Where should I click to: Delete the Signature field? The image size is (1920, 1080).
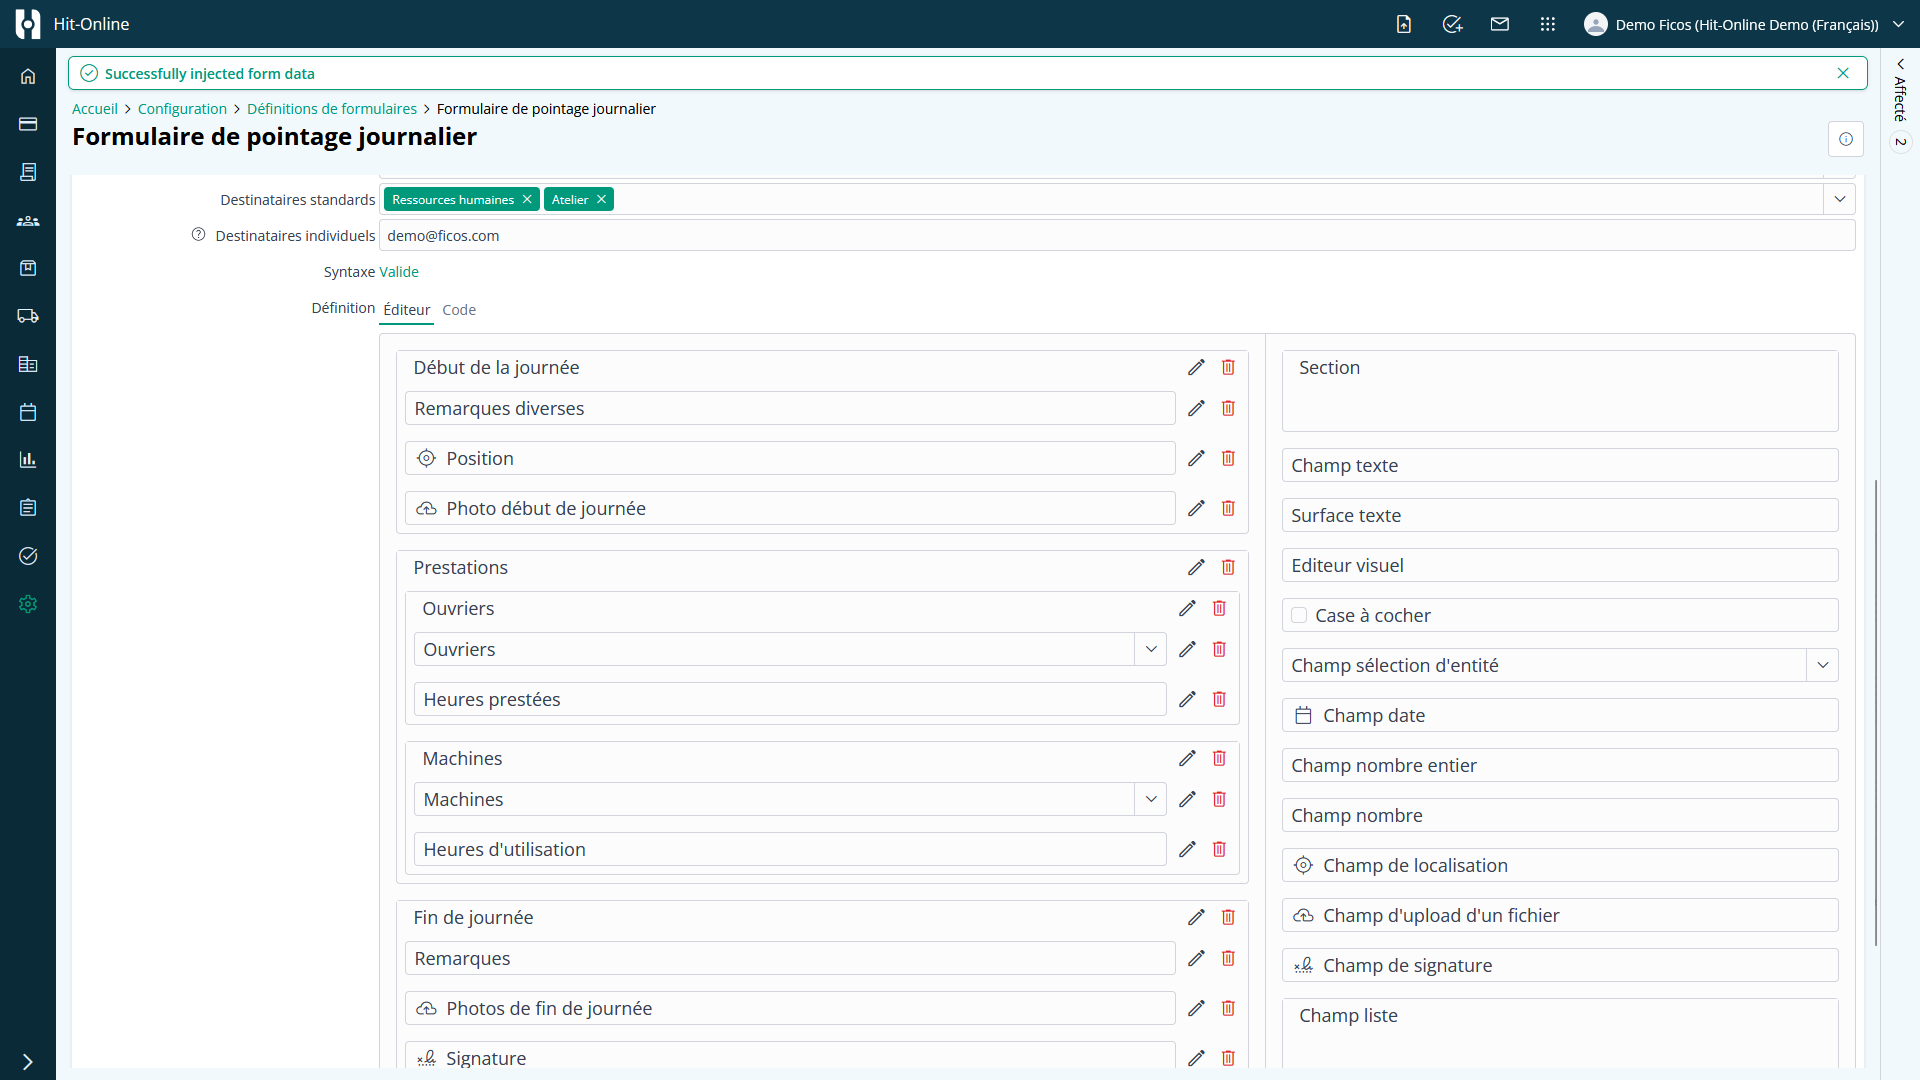[1228, 1058]
